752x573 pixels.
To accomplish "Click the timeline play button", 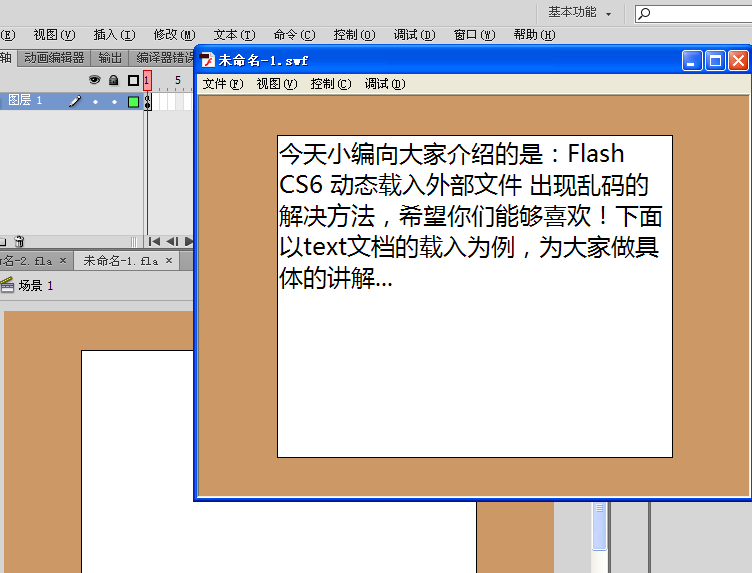I will pyautogui.click(x=189, y=241).
